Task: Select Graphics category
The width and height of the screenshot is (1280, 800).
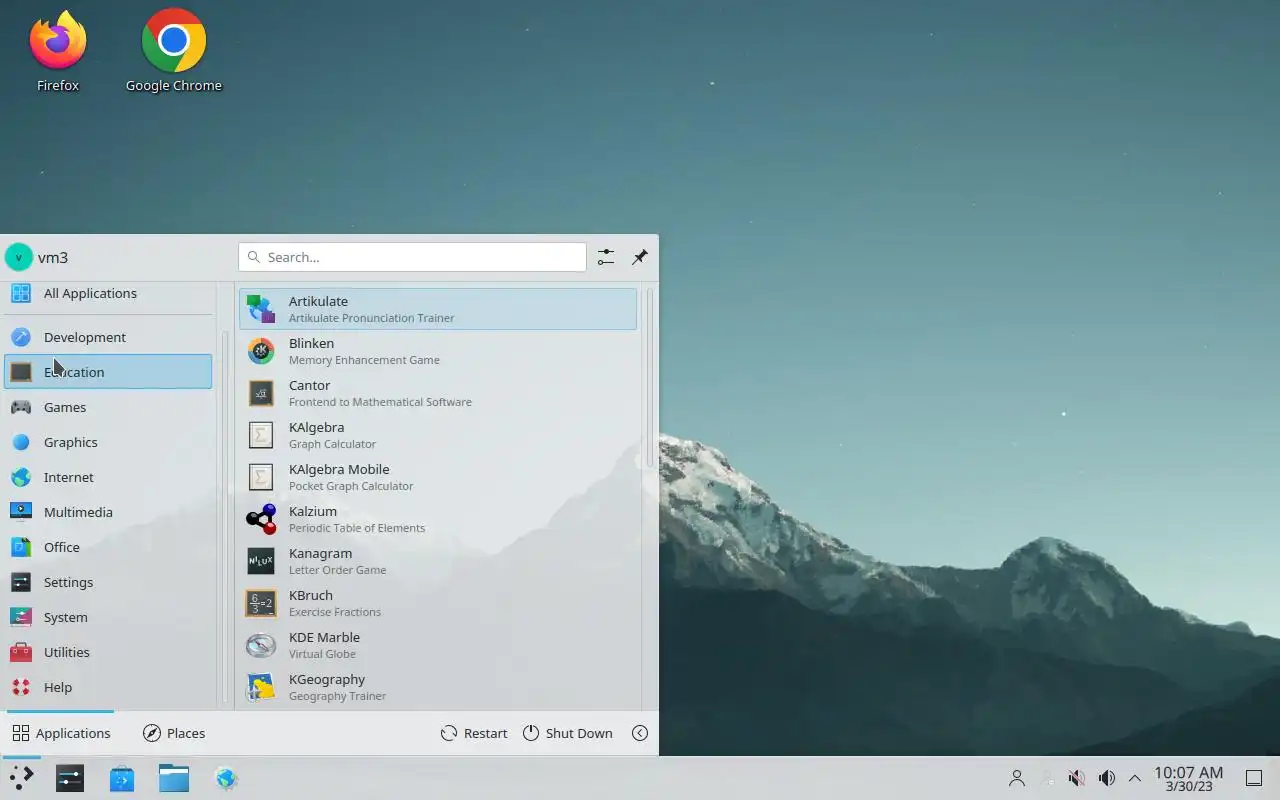Action: point(108,442)
